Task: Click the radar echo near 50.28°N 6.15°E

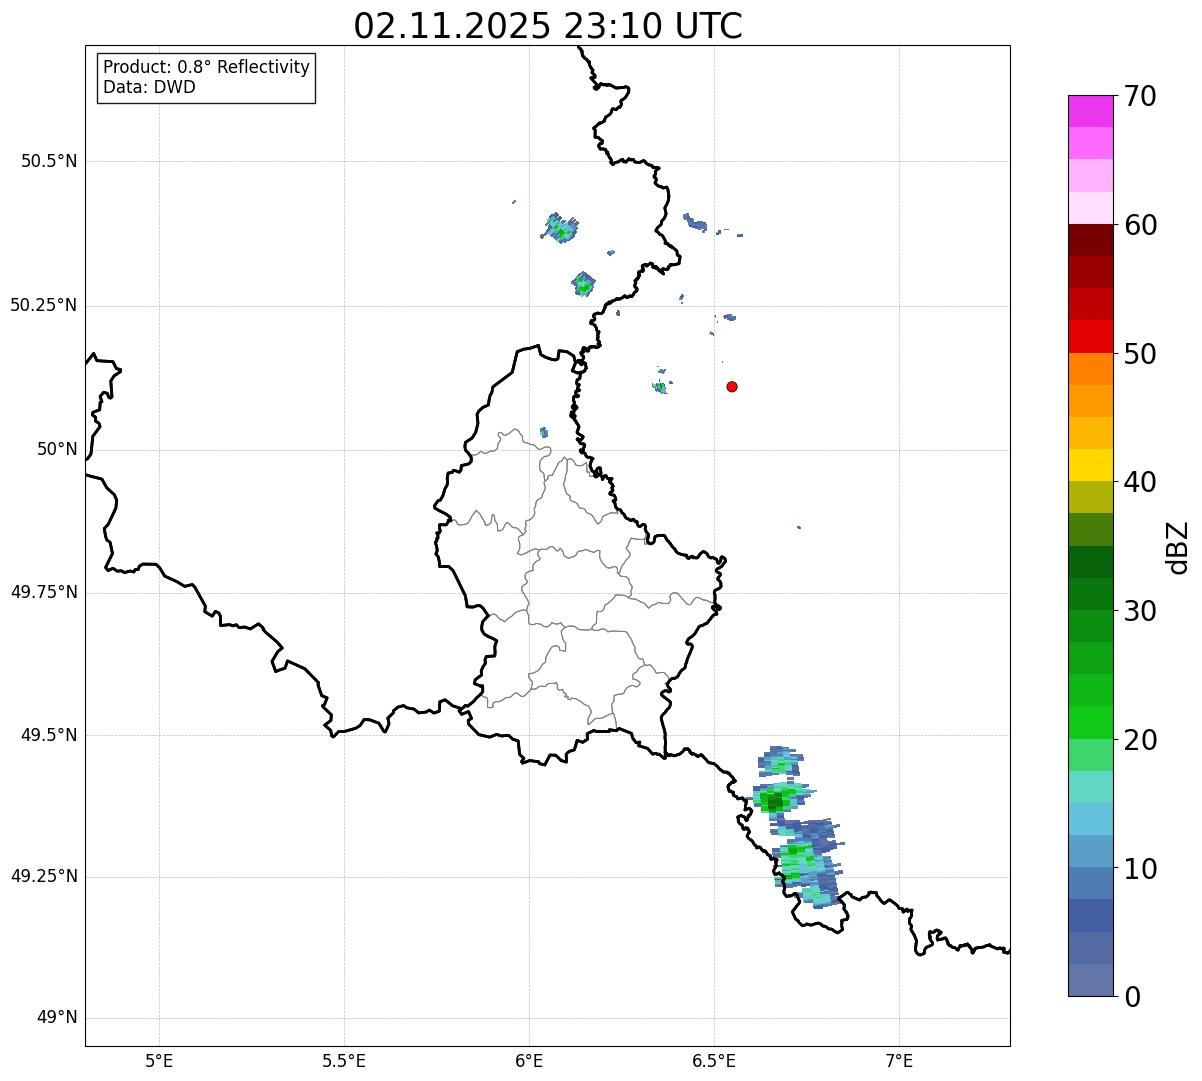Action: click(583, 284)
